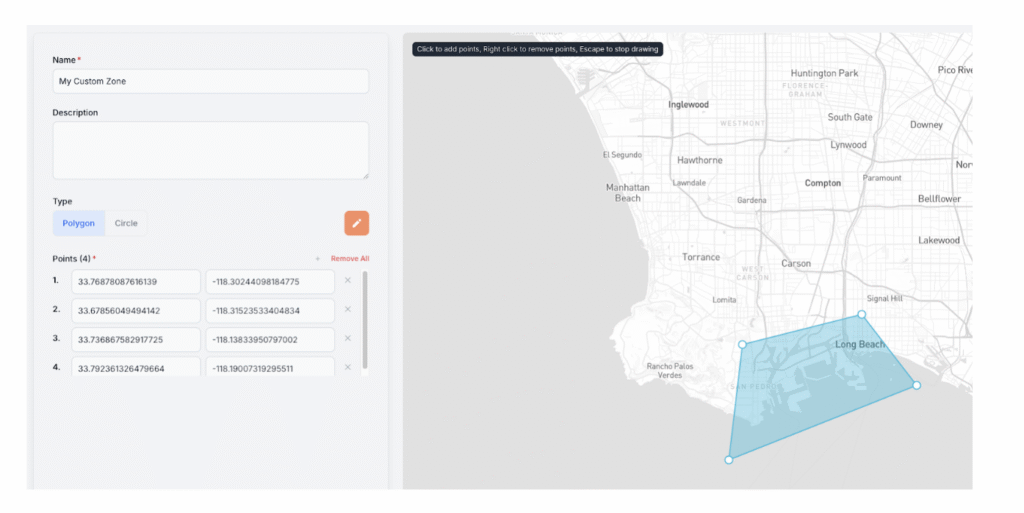Remove point 3 from the points list
The width and height of the screenshot is (1024, 513).
pos(348,339)
